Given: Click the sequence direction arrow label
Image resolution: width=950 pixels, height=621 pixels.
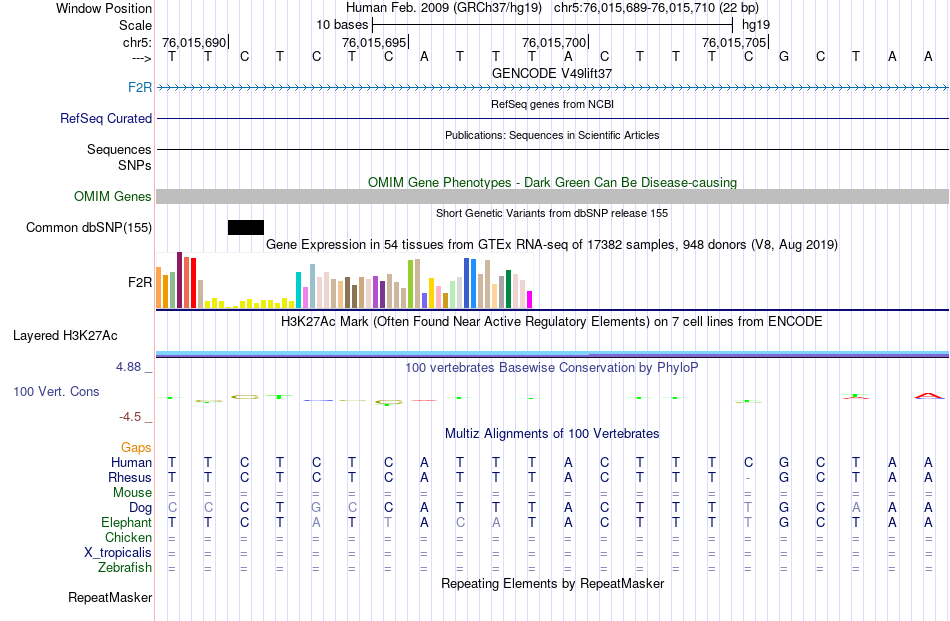Looking at the screenshot, I should tap(142, 58).
